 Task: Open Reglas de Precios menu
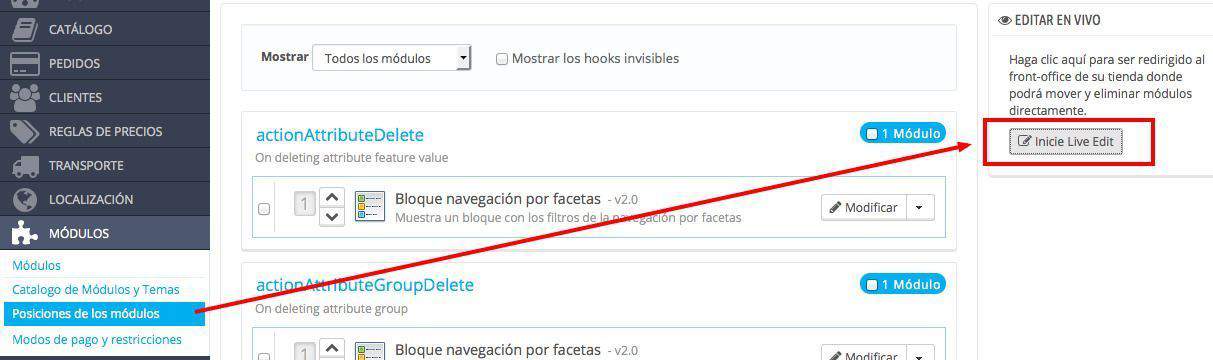click(104, 131)
